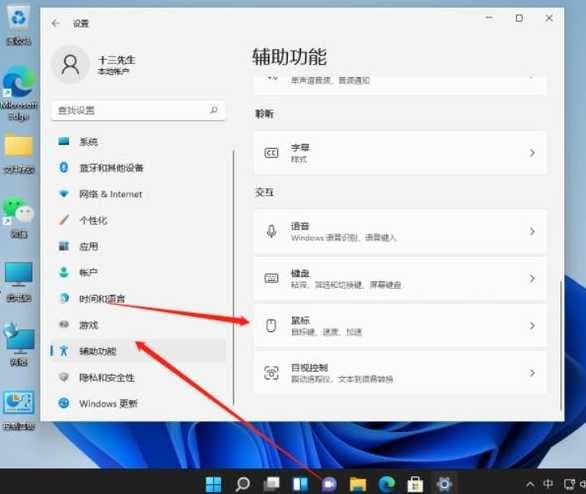Open Task View from the taskbar

(271, 484)
